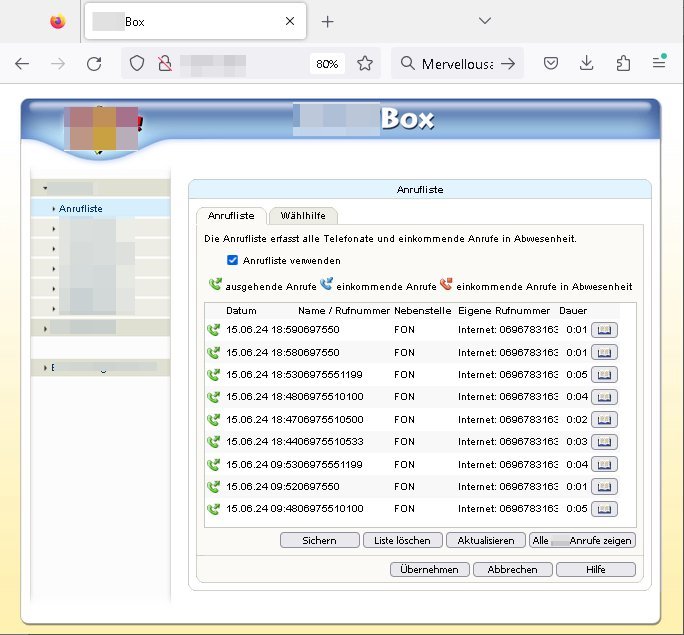
Task: Open the Firefox hamburger menu
Action: pyautogui.click(x=659, y=64)
